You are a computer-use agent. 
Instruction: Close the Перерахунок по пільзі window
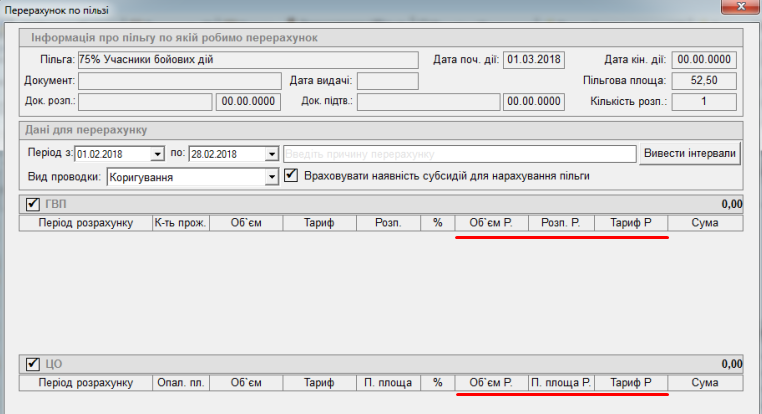pos(739,9)
